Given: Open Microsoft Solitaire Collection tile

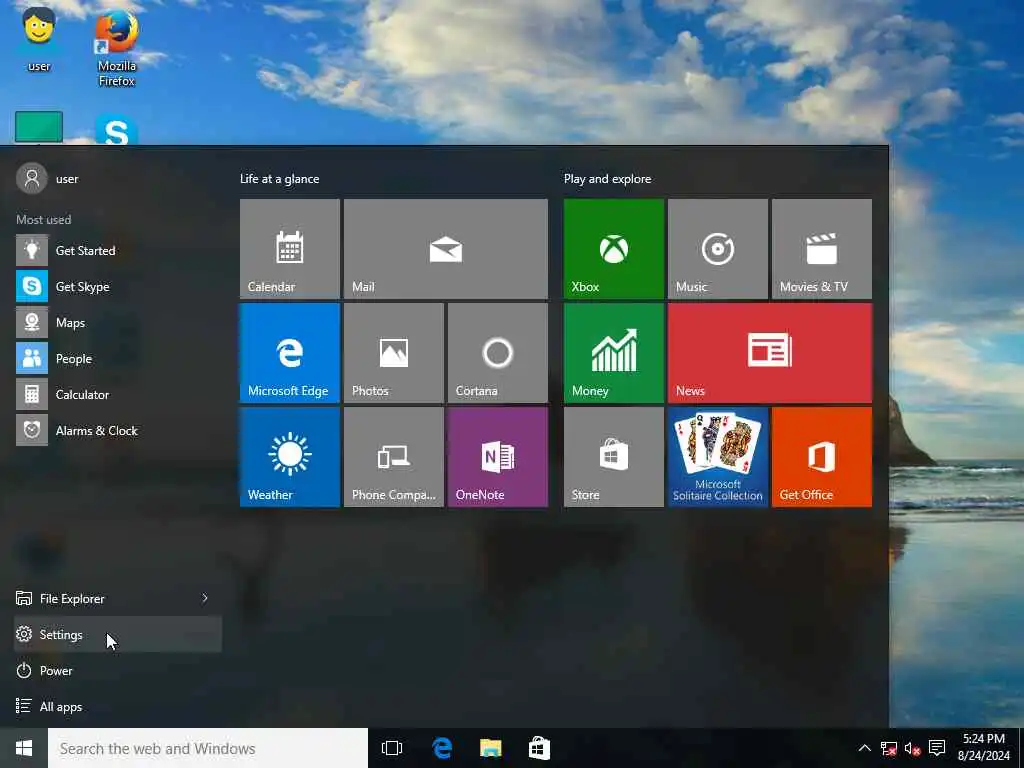Looking at the screenshot, I should click(x=717, y=457).
